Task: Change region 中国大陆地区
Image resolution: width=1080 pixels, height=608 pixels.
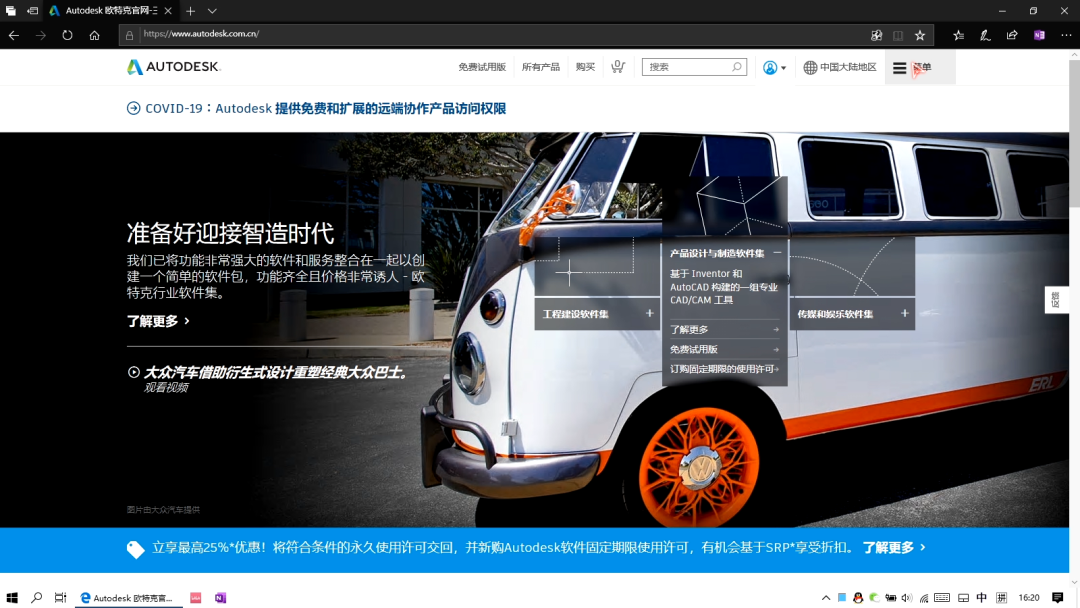Action: (840, 67)
